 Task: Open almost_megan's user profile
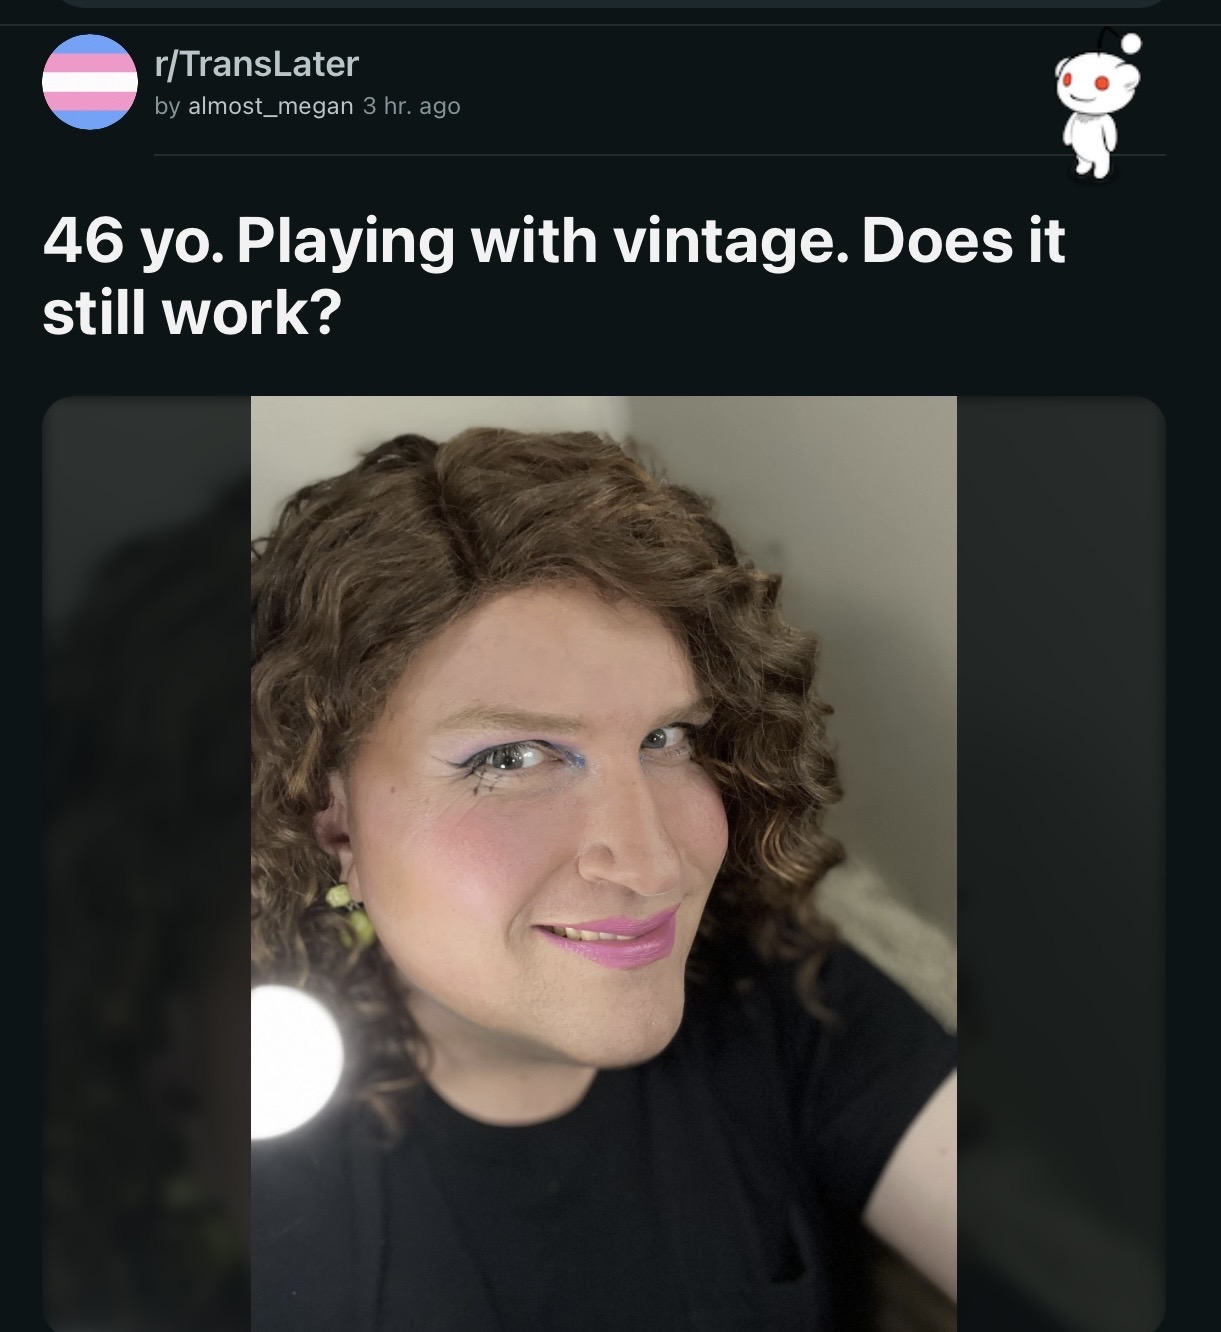tap(270, 106)
